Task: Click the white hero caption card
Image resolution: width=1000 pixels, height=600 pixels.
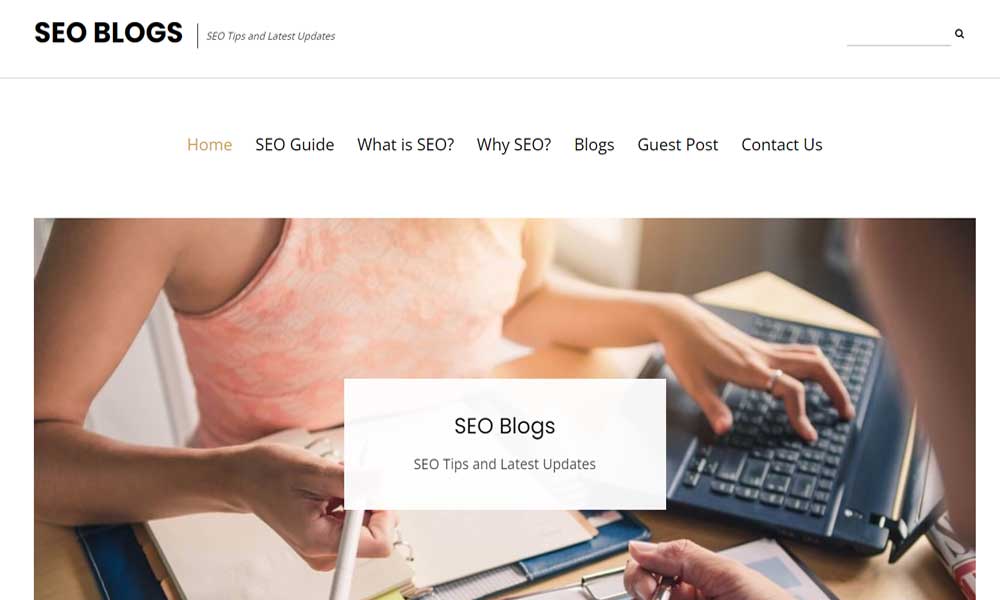Action: 505,444
